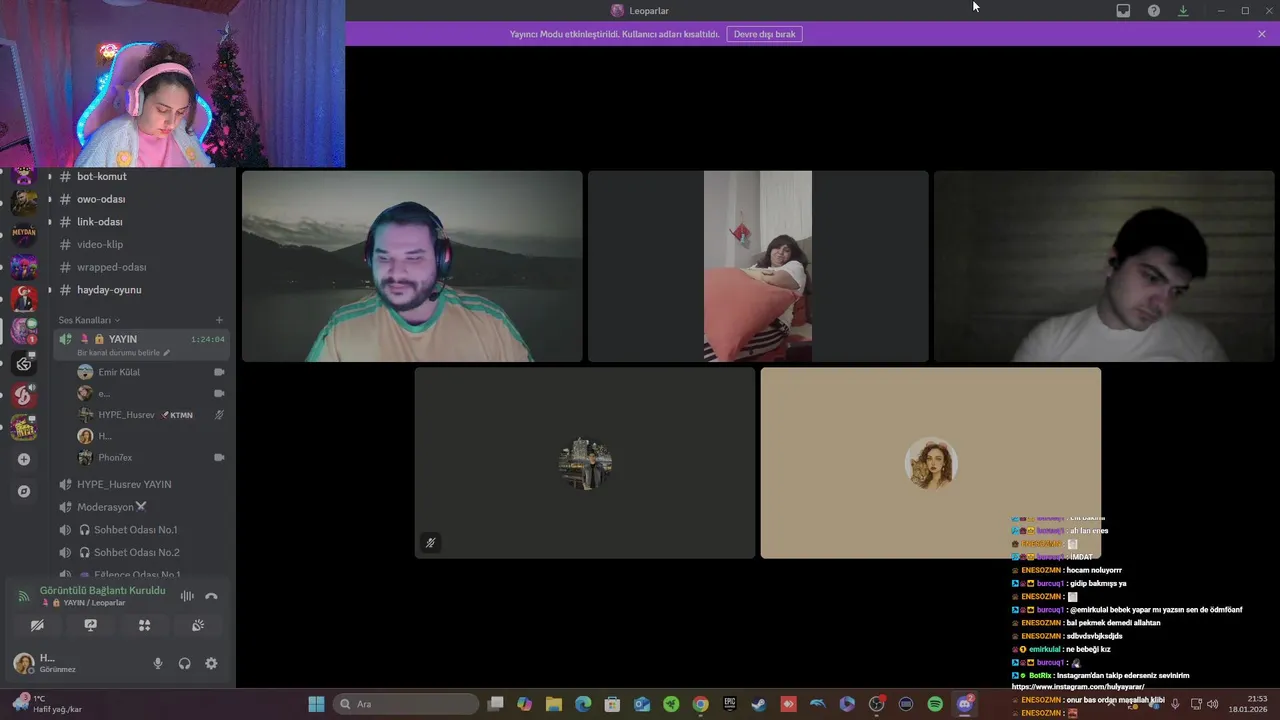Viewport: 1280px width, 720px height.
Task: Open Steam from the taskbar
Action: [x=759, y=704]
